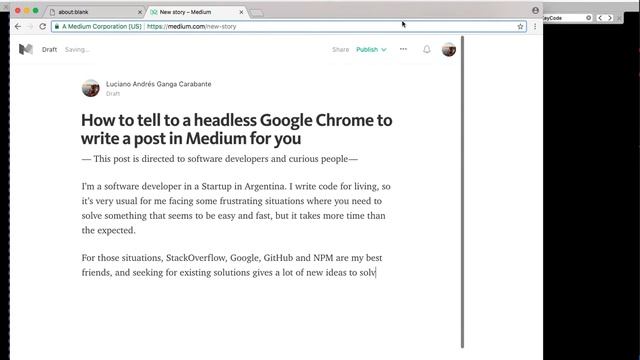Viewport: 640px width, 360px height.
Task: Switch to the about:blank tab
Action: [x=95, y=12]
